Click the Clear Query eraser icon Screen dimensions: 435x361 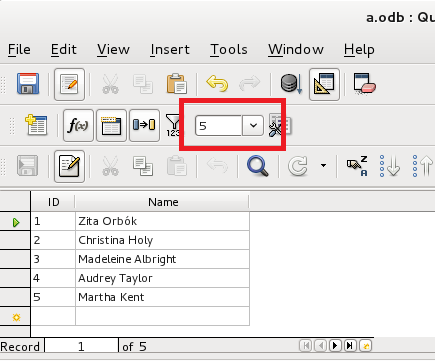(364, 84)
